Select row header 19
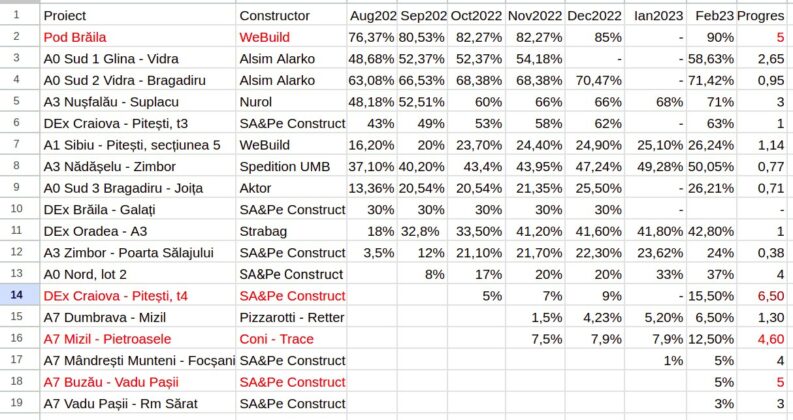The width and height of the screenshot is (793, 420). click(19, 403)
